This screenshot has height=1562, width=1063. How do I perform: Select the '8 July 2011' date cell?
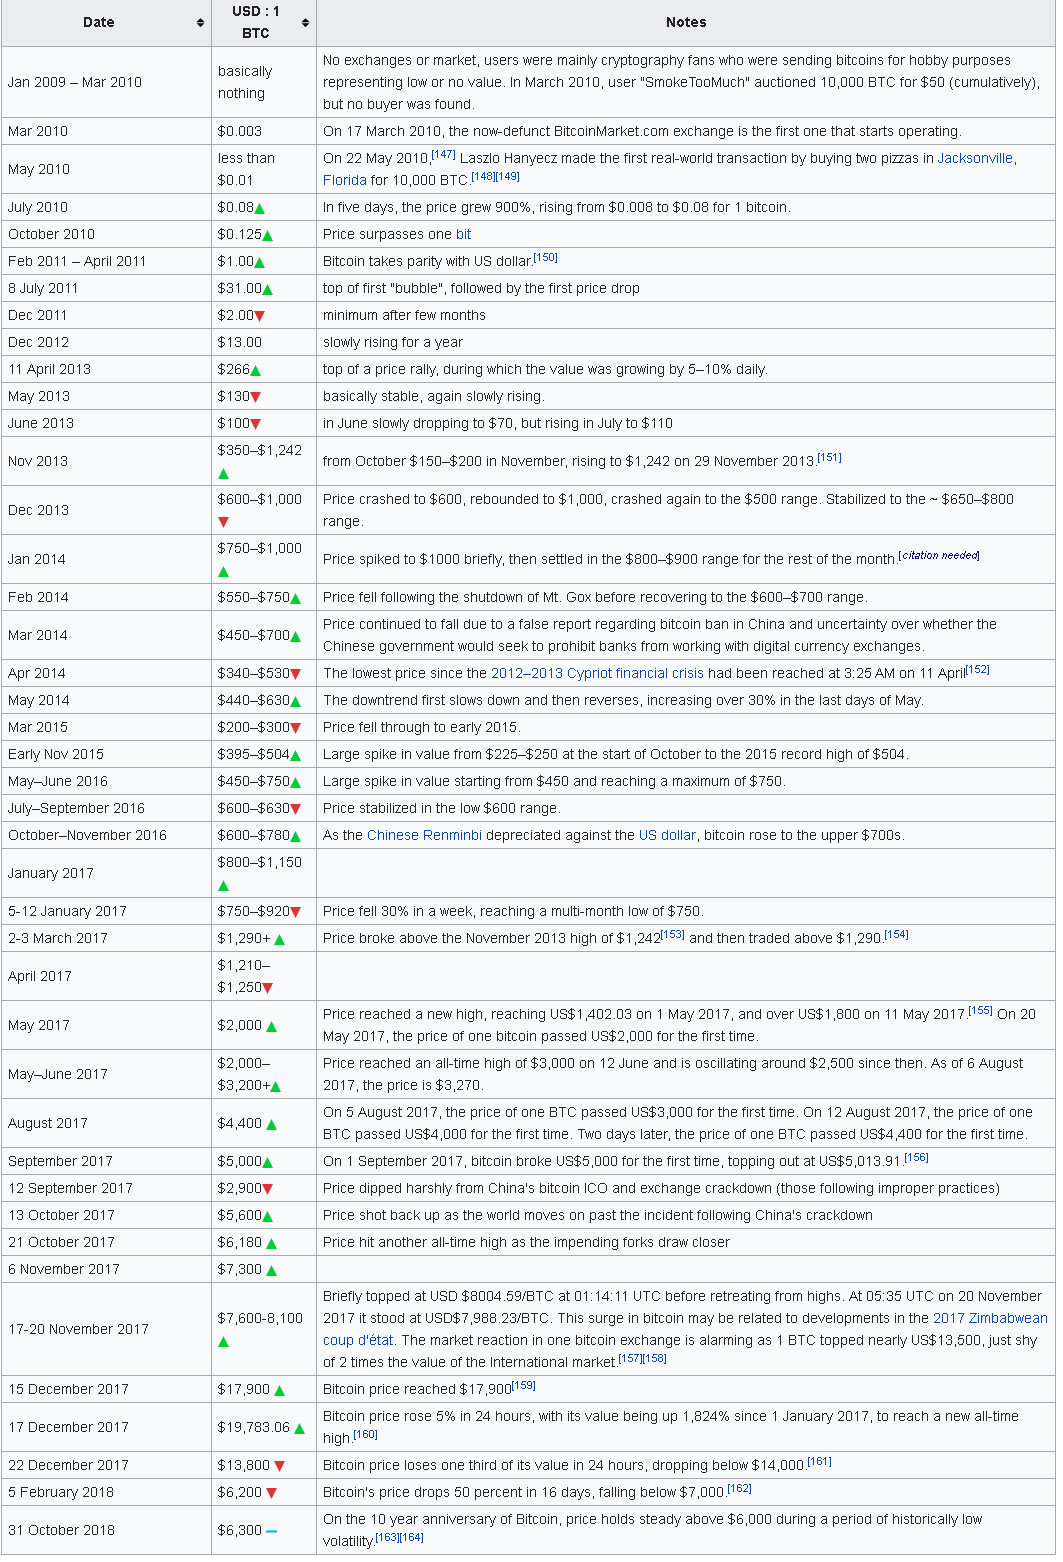tap(107, 288)
